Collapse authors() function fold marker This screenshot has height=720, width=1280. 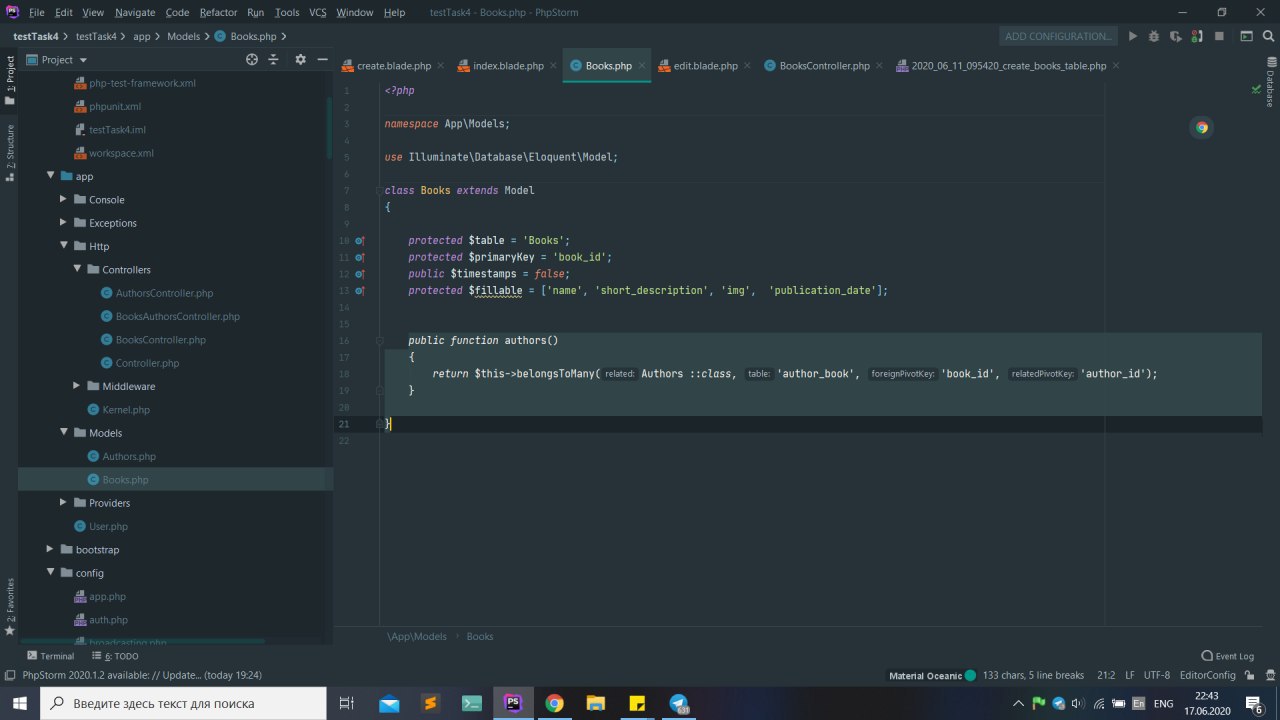380,341
